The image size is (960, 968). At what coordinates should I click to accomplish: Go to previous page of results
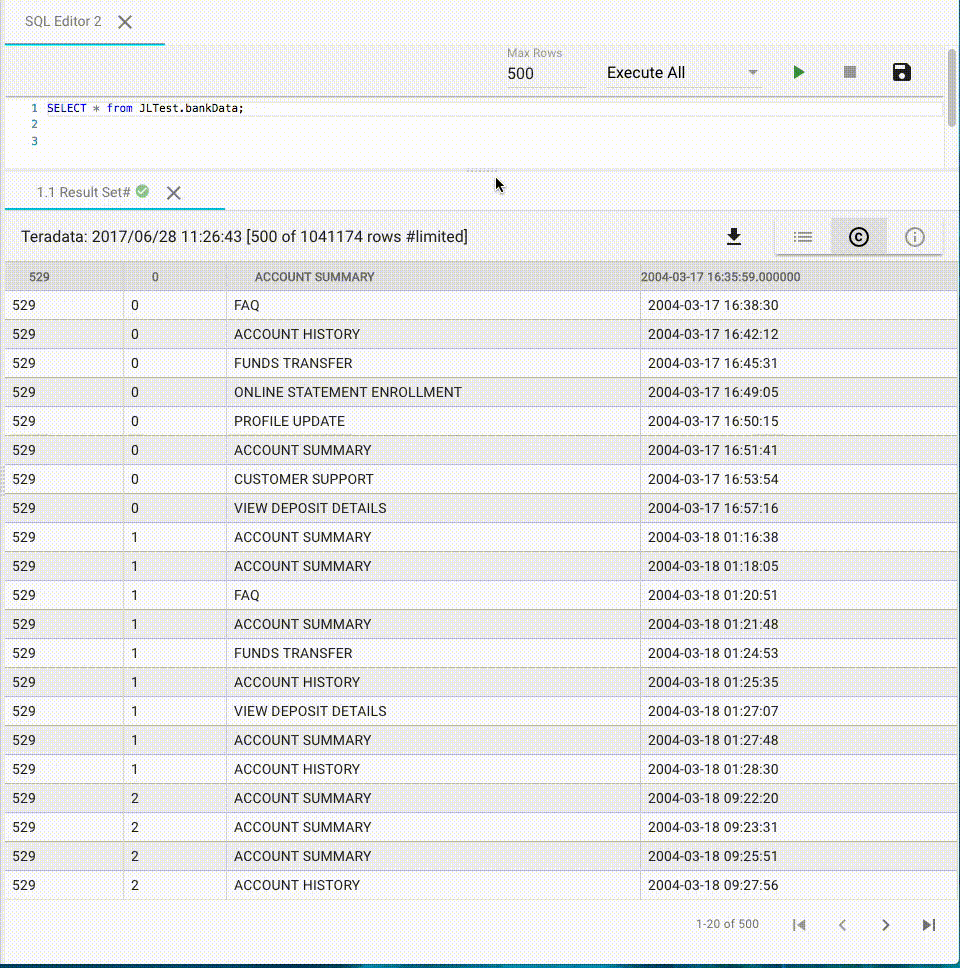tap(842, 925)
